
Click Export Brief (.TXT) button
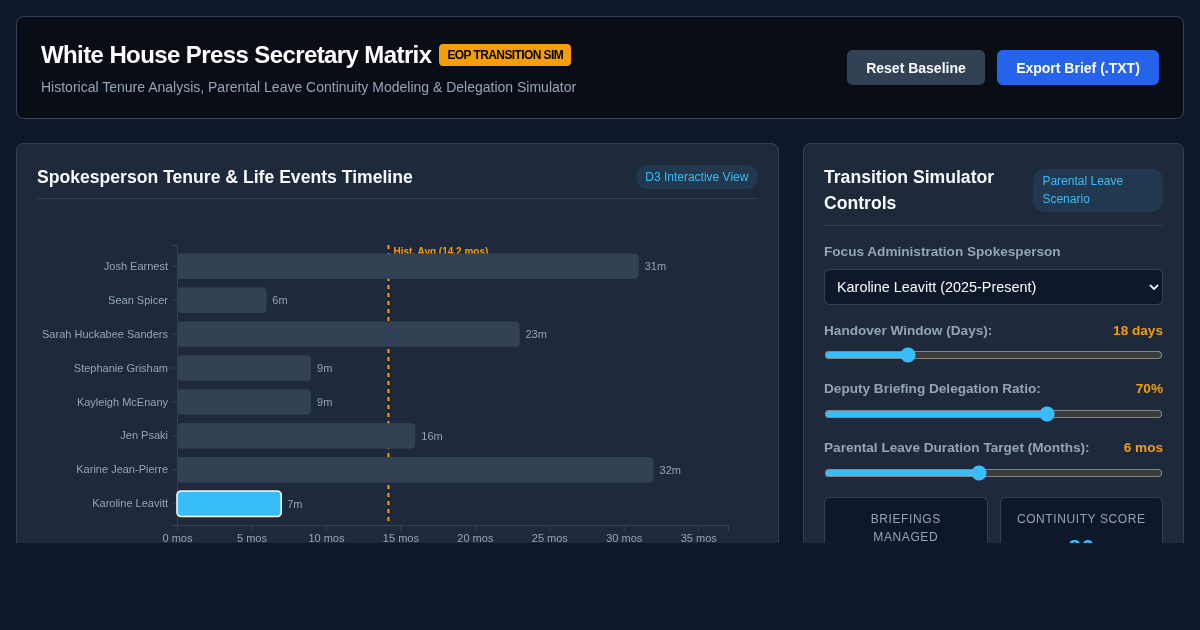point(1078,68)
